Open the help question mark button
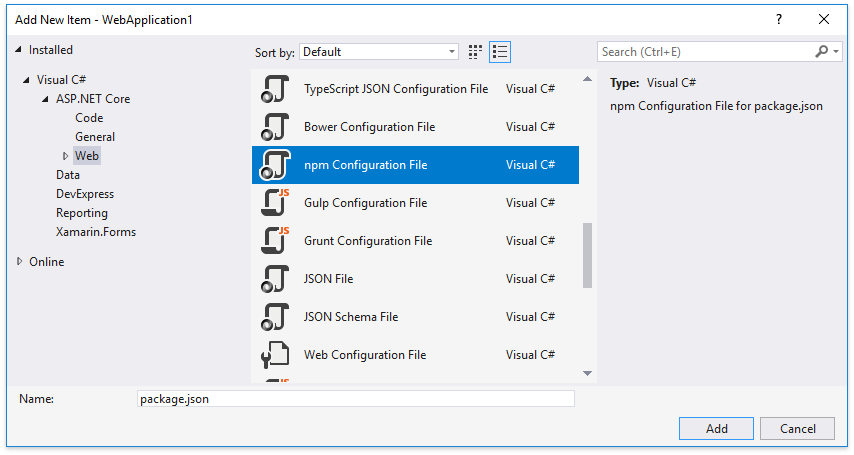This screenshot has width=854, height=455. click(779, 20)
